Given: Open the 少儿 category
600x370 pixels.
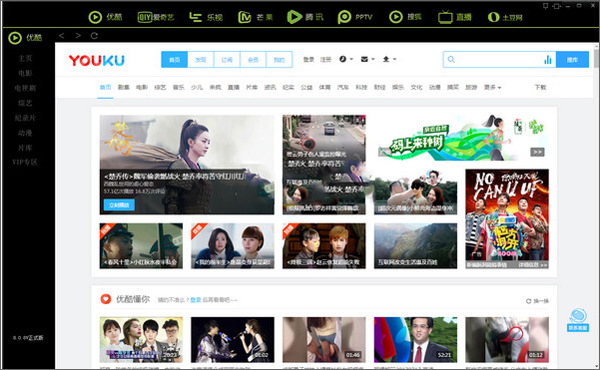Looking at the screenshot, I should 197,87.
